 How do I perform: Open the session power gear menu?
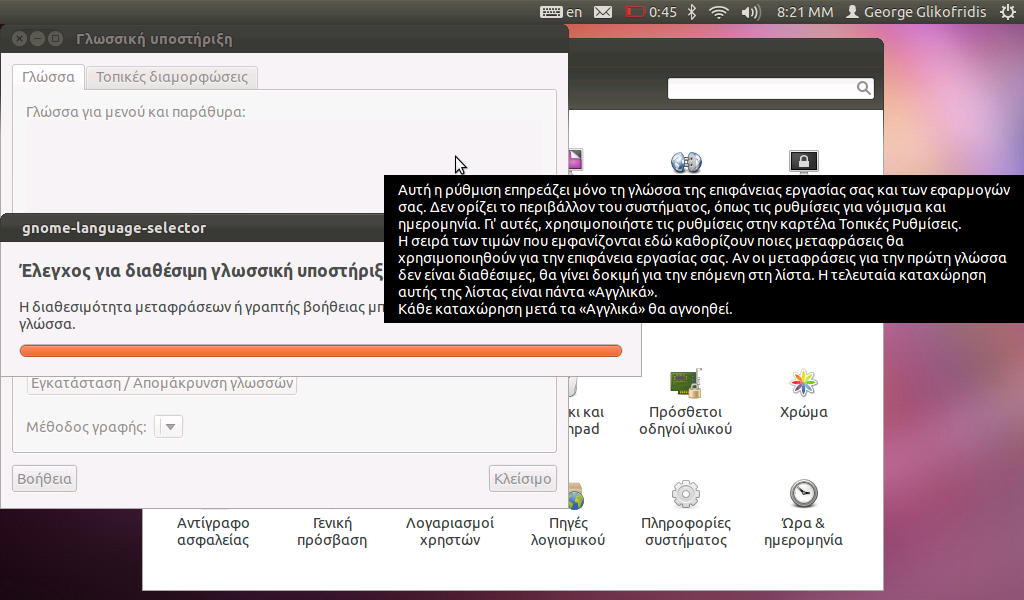(1008, 12)
